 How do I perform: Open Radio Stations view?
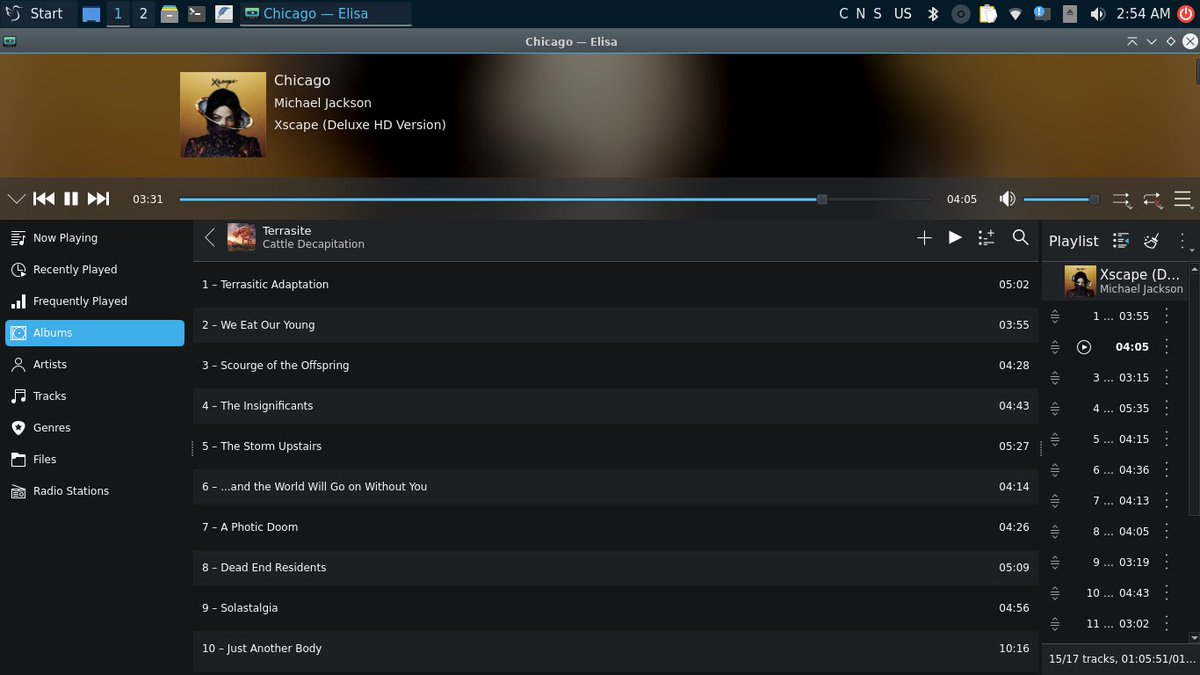pos(94,491)
